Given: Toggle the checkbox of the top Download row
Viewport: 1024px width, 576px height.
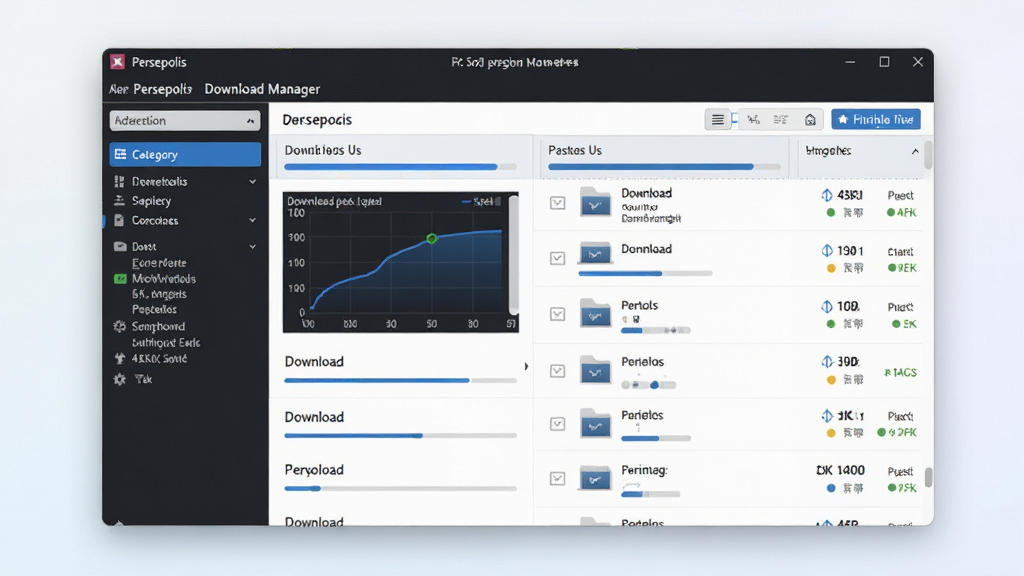Looking at the screenshot, I should coord(557,203).
